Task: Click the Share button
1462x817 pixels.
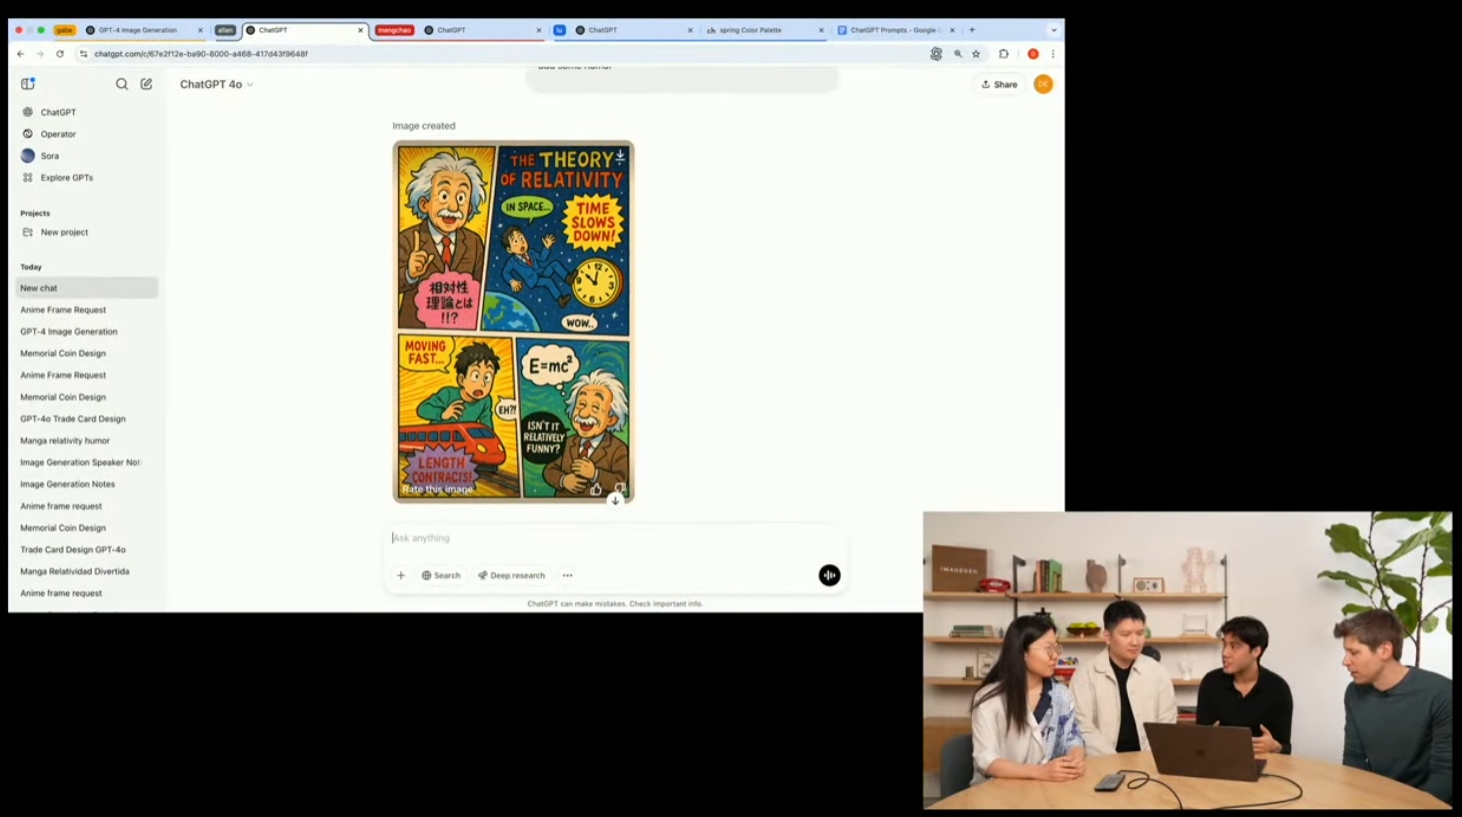Action: [999, 84]
